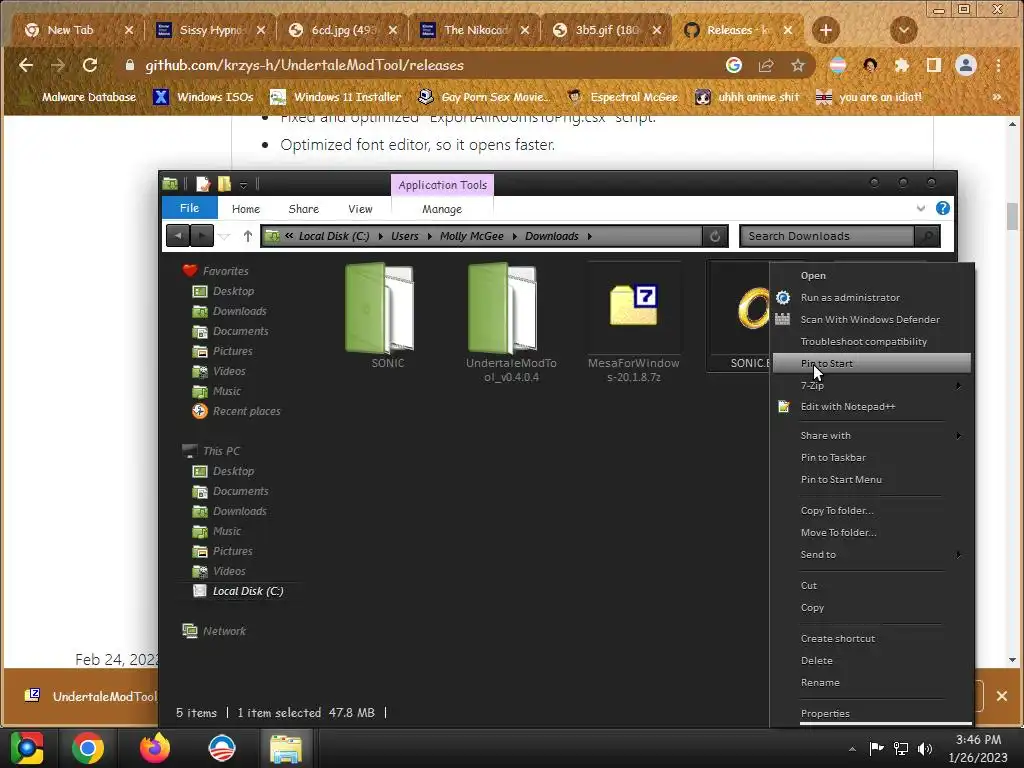Click the GitHub page vertical scrollbar thumb

(x=1012, y=216)
